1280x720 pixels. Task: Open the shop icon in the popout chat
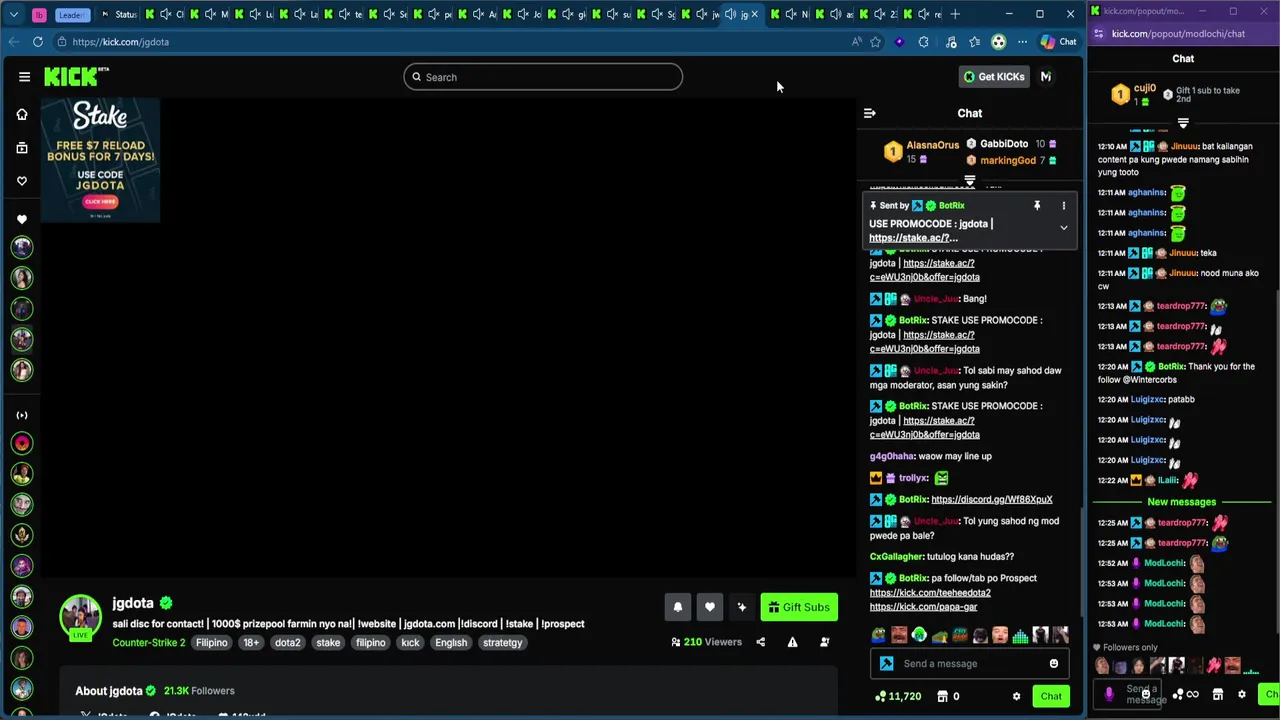[1218, 694]
